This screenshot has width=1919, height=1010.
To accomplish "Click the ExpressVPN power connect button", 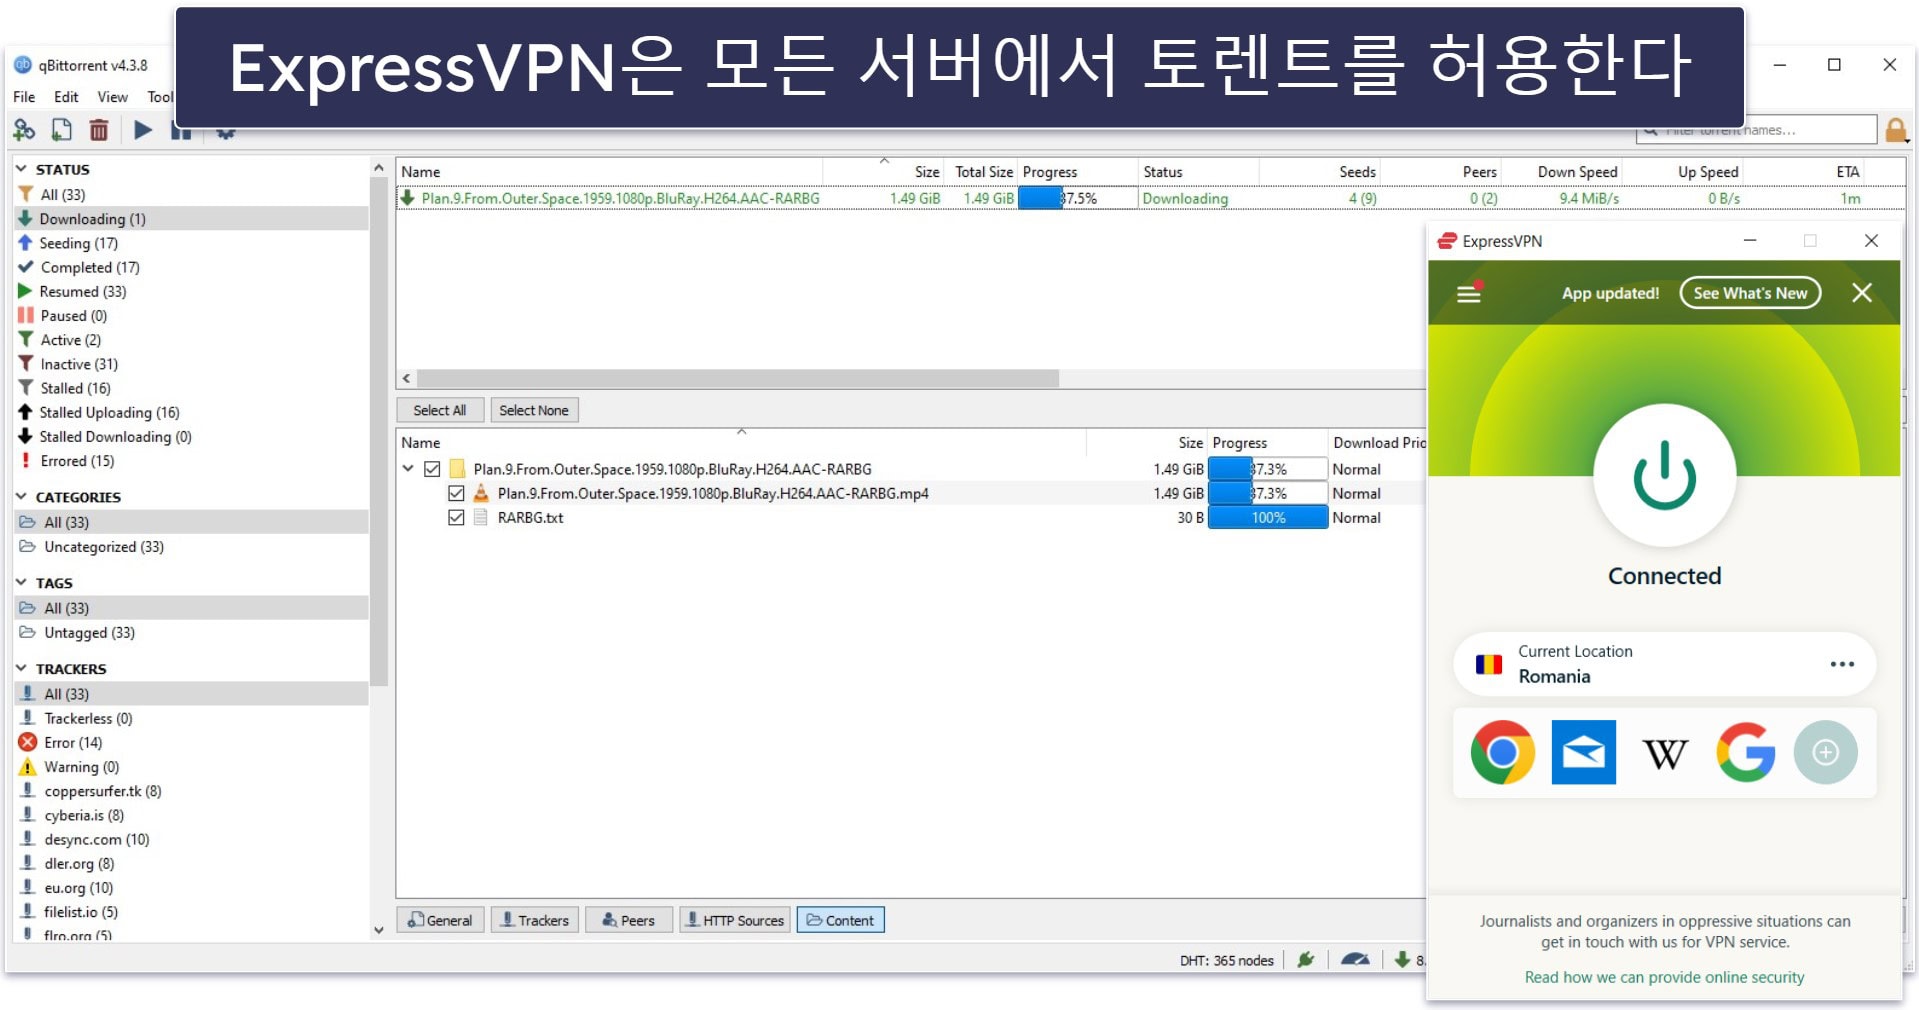I will (x=1664, y=475).
